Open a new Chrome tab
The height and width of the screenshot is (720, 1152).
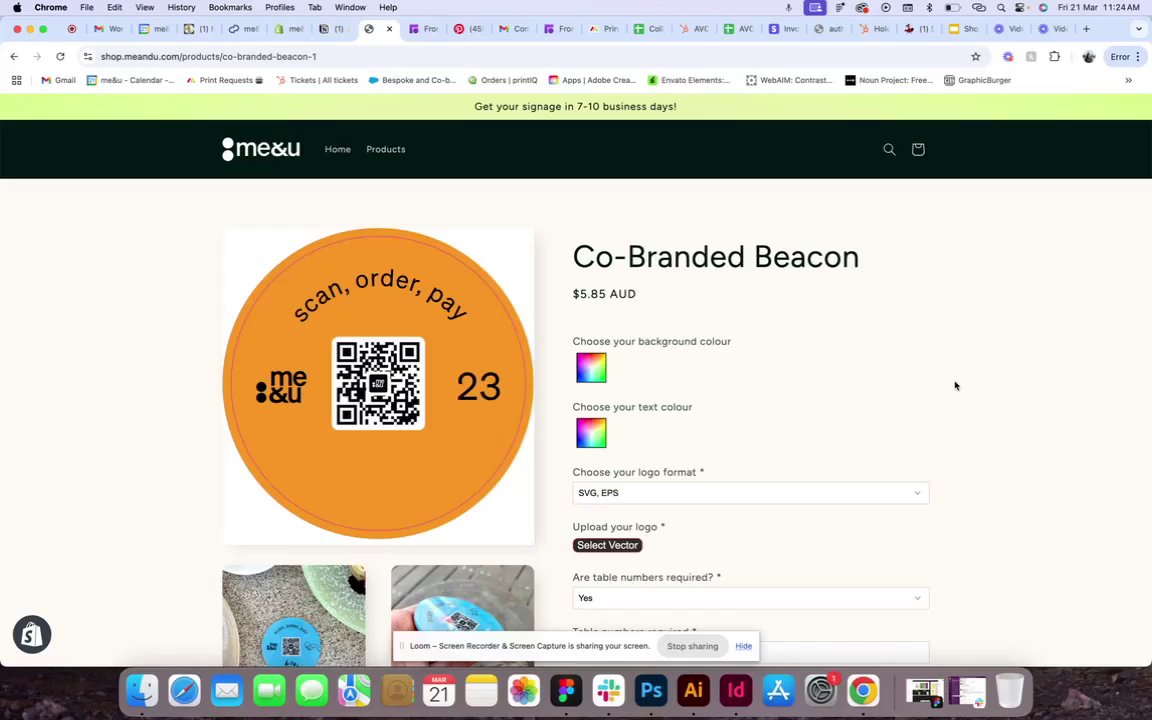[1086, 29]
